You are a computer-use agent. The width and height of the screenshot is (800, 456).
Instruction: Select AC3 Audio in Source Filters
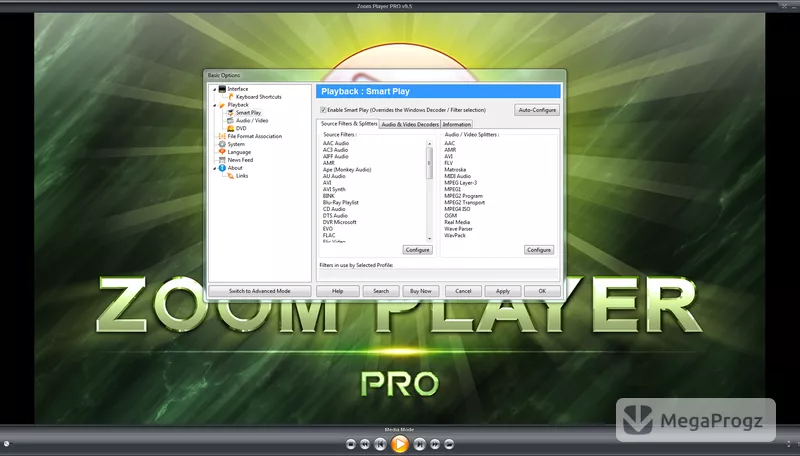click(x=335, y=150)
